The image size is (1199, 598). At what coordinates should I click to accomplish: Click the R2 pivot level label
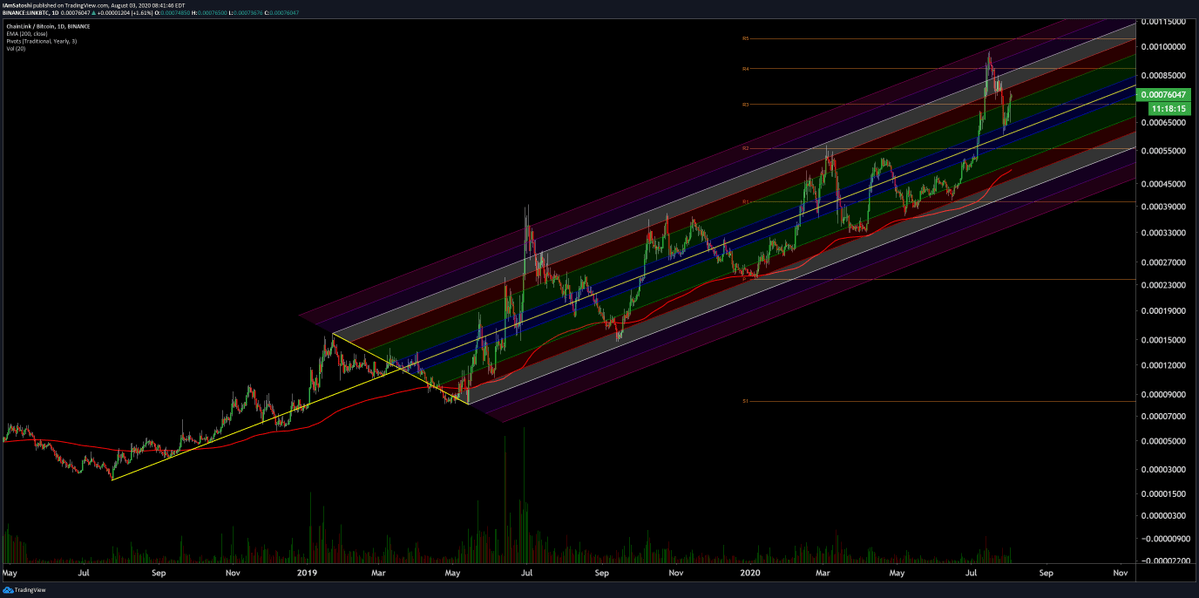tap(746, 148)
